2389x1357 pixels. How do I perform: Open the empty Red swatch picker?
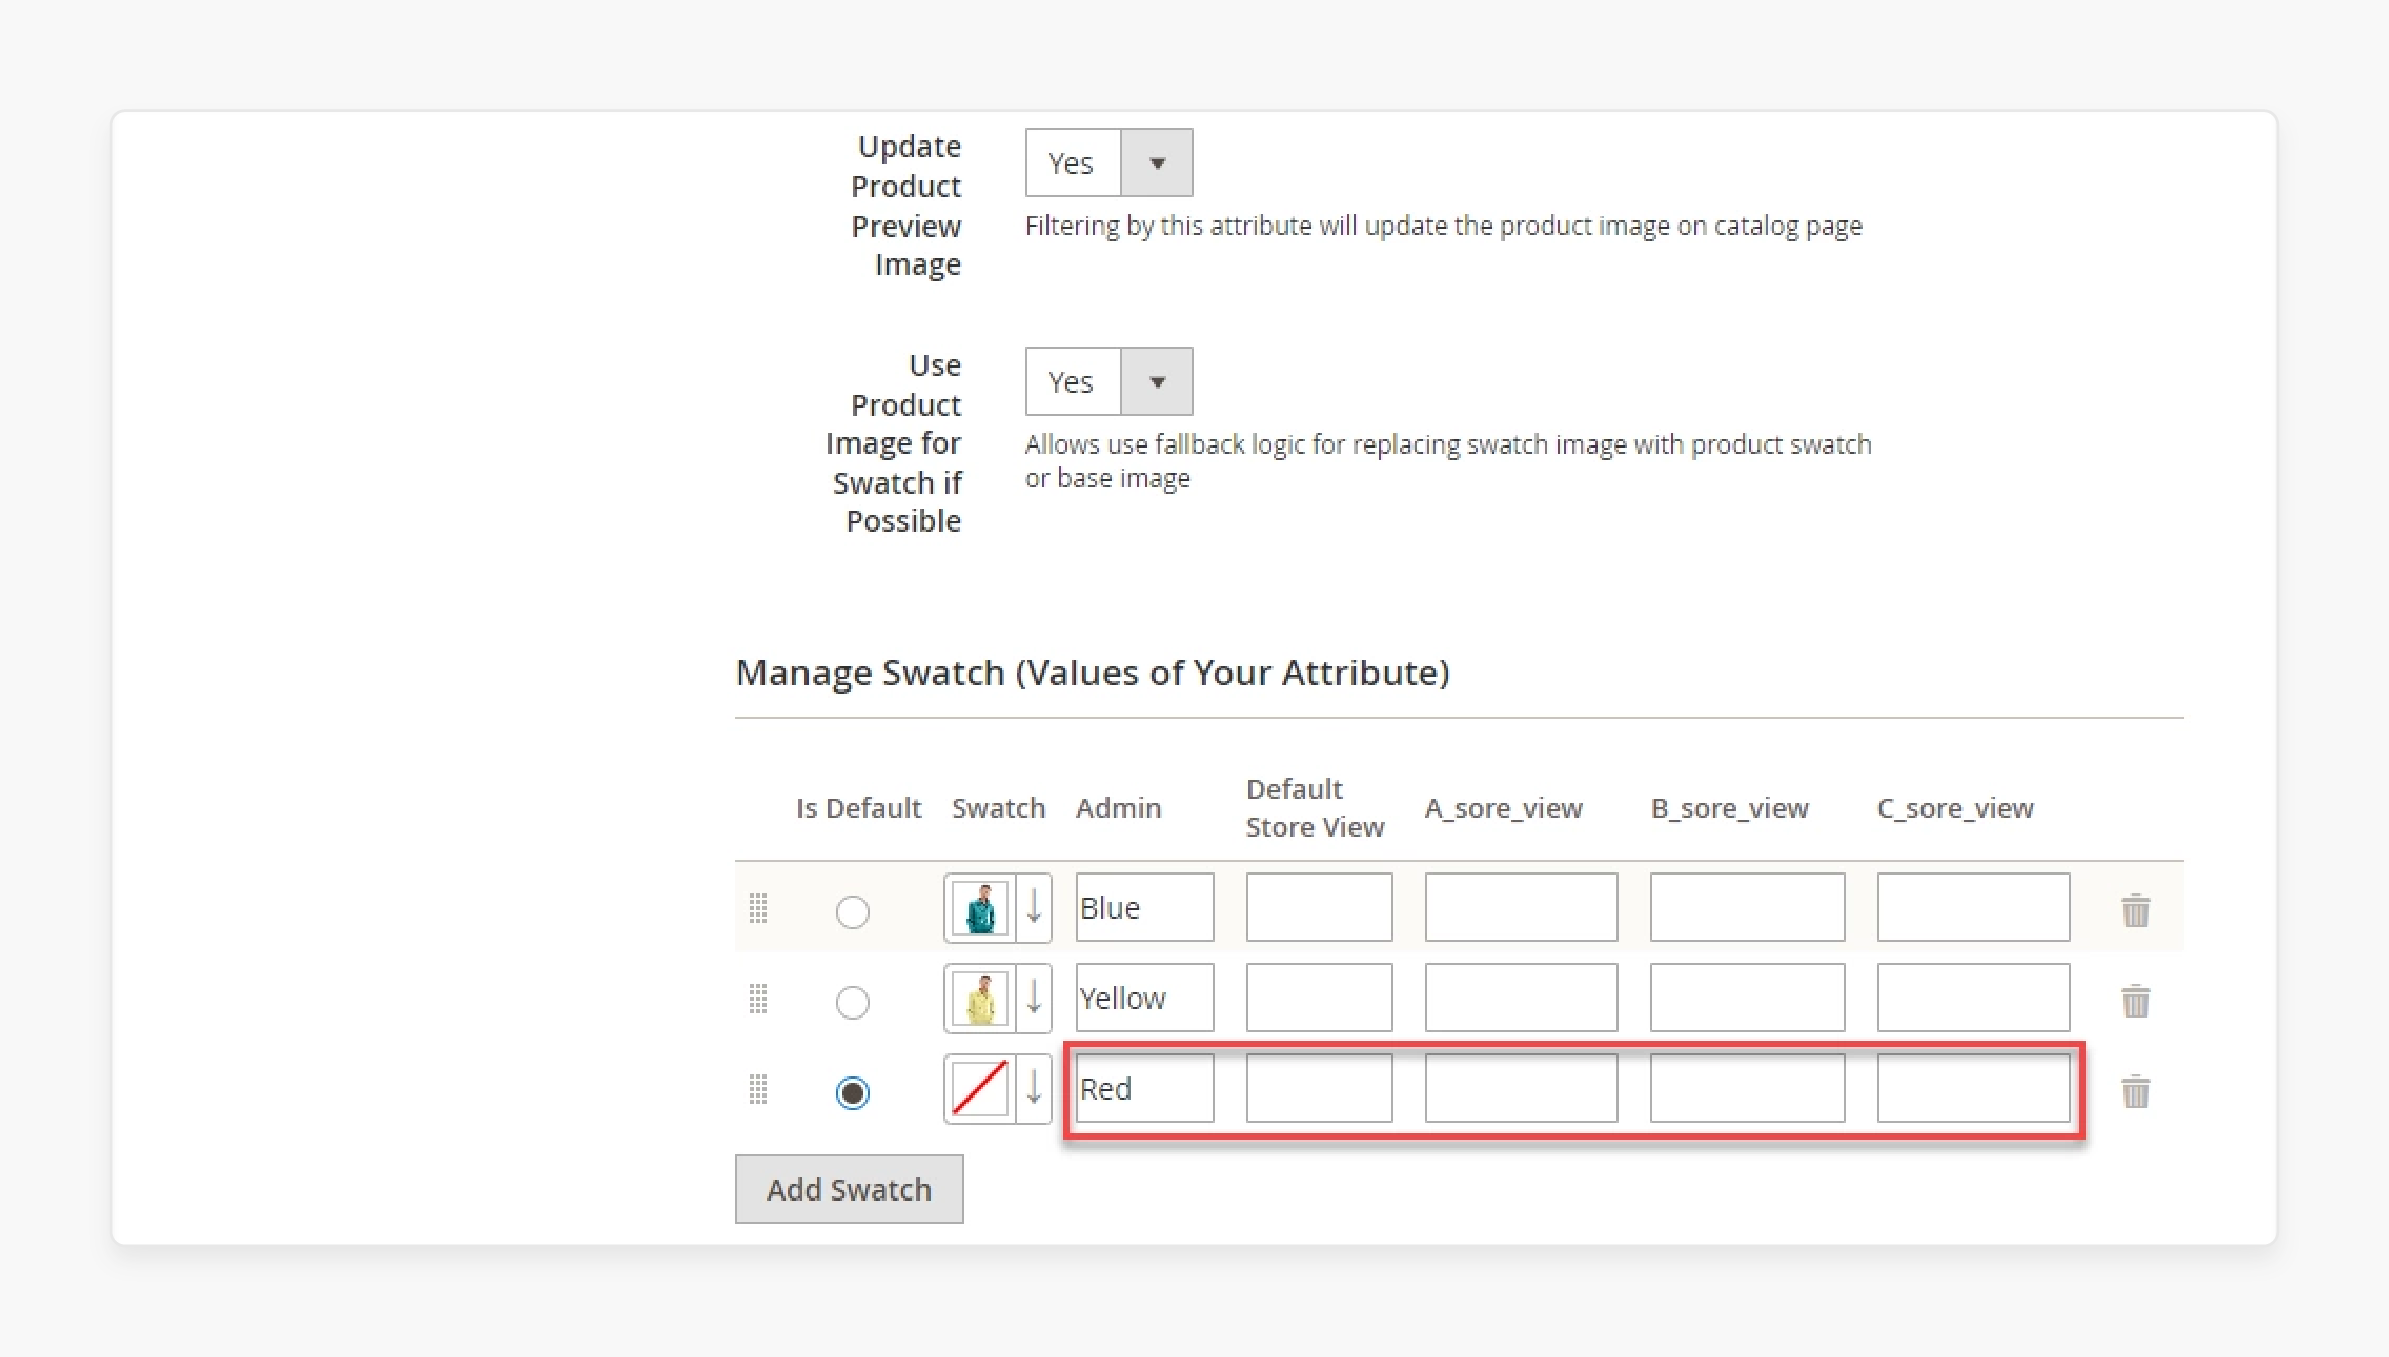(x=980, y=1088)
